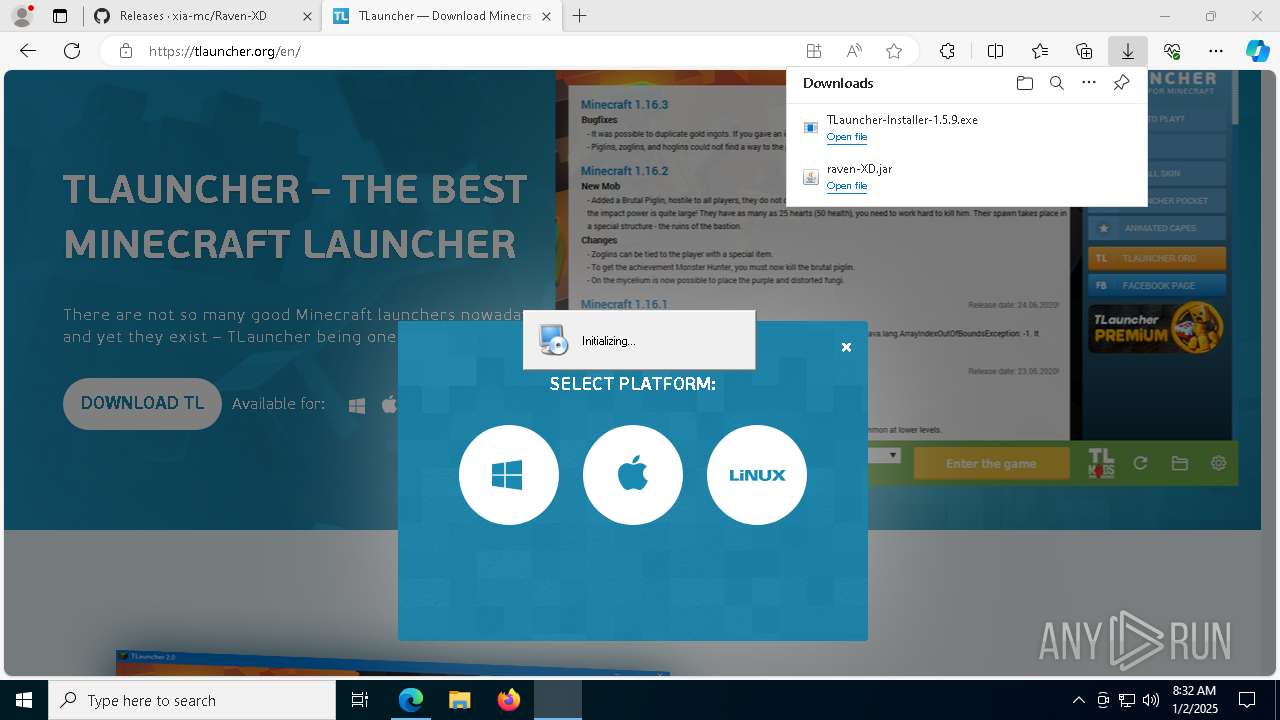Add this page to favorites star
Image resolution: width=1280 pixels, height=720 pixels.
pos(894,51)
